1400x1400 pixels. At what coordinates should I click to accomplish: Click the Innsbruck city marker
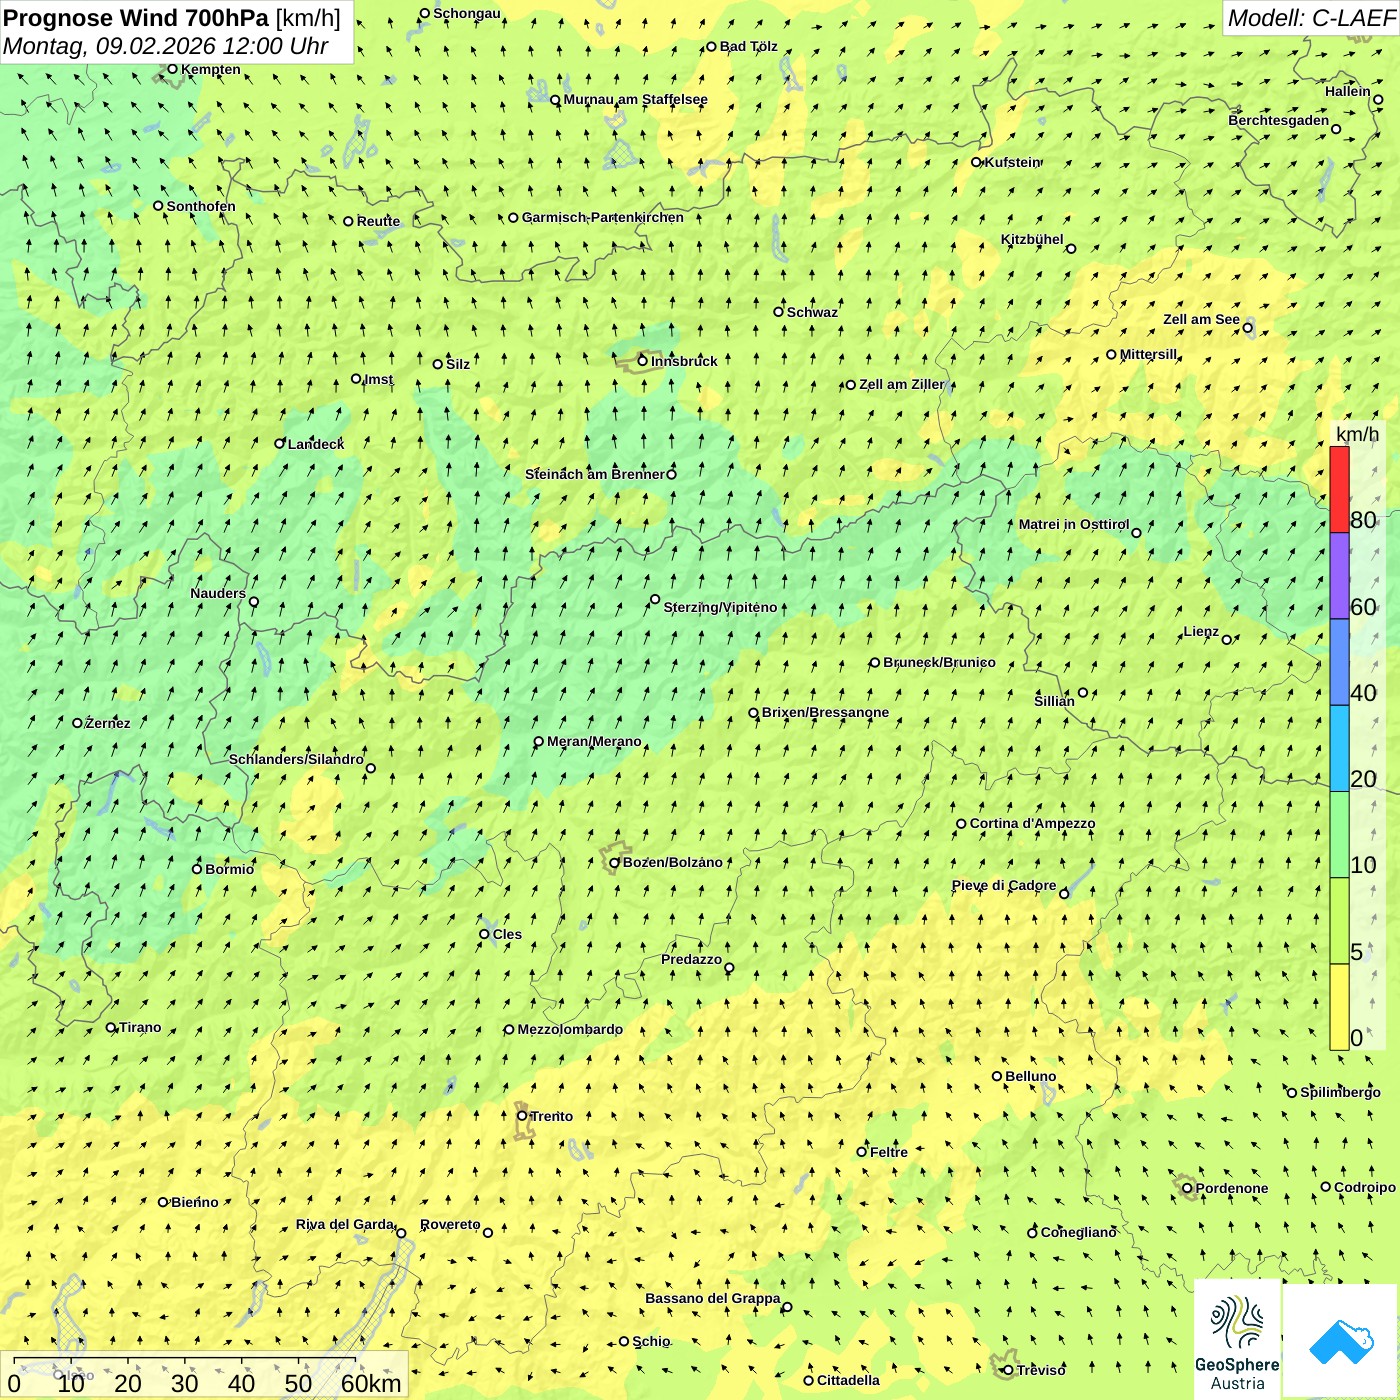coord(643,361)
